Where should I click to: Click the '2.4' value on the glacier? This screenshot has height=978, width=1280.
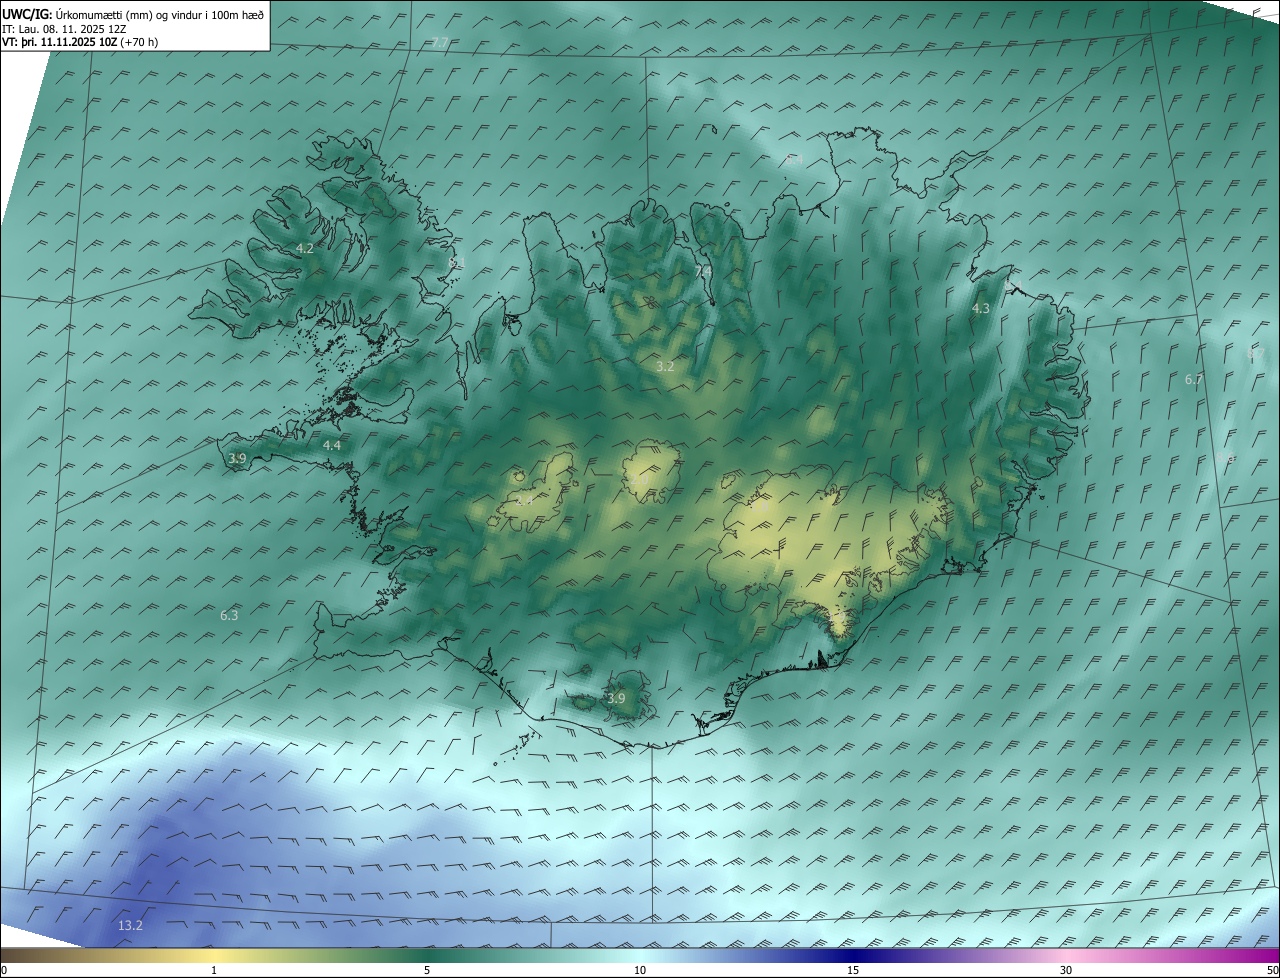pyautogui.click(x=524, y=499)
